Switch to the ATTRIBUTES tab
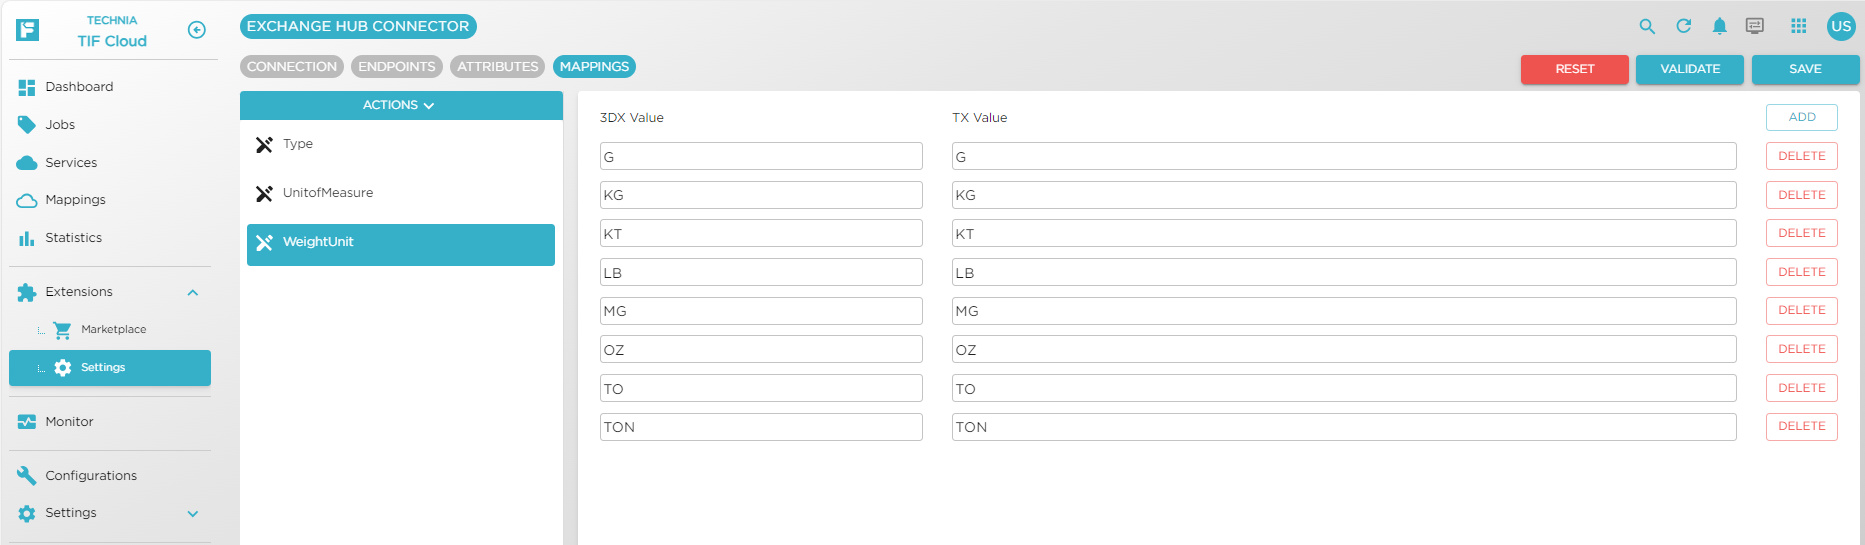The height and width of the screenshot is (545, 1865). click(497, 67)
